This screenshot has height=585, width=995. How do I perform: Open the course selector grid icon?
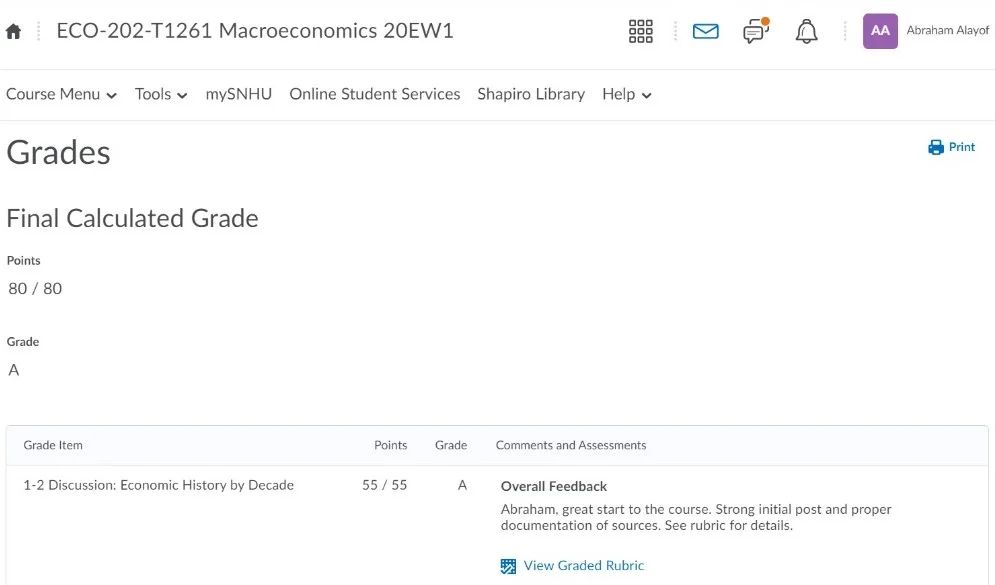pos(640,31)
